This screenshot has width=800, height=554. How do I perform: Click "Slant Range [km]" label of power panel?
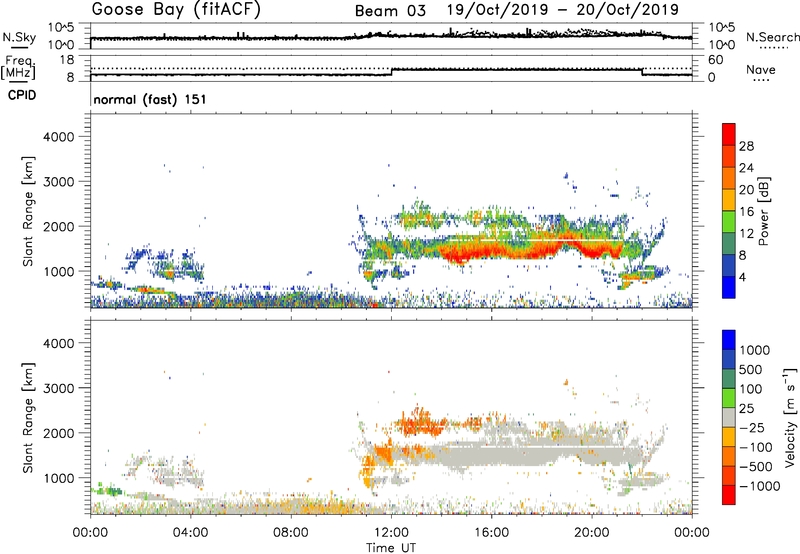28,211
